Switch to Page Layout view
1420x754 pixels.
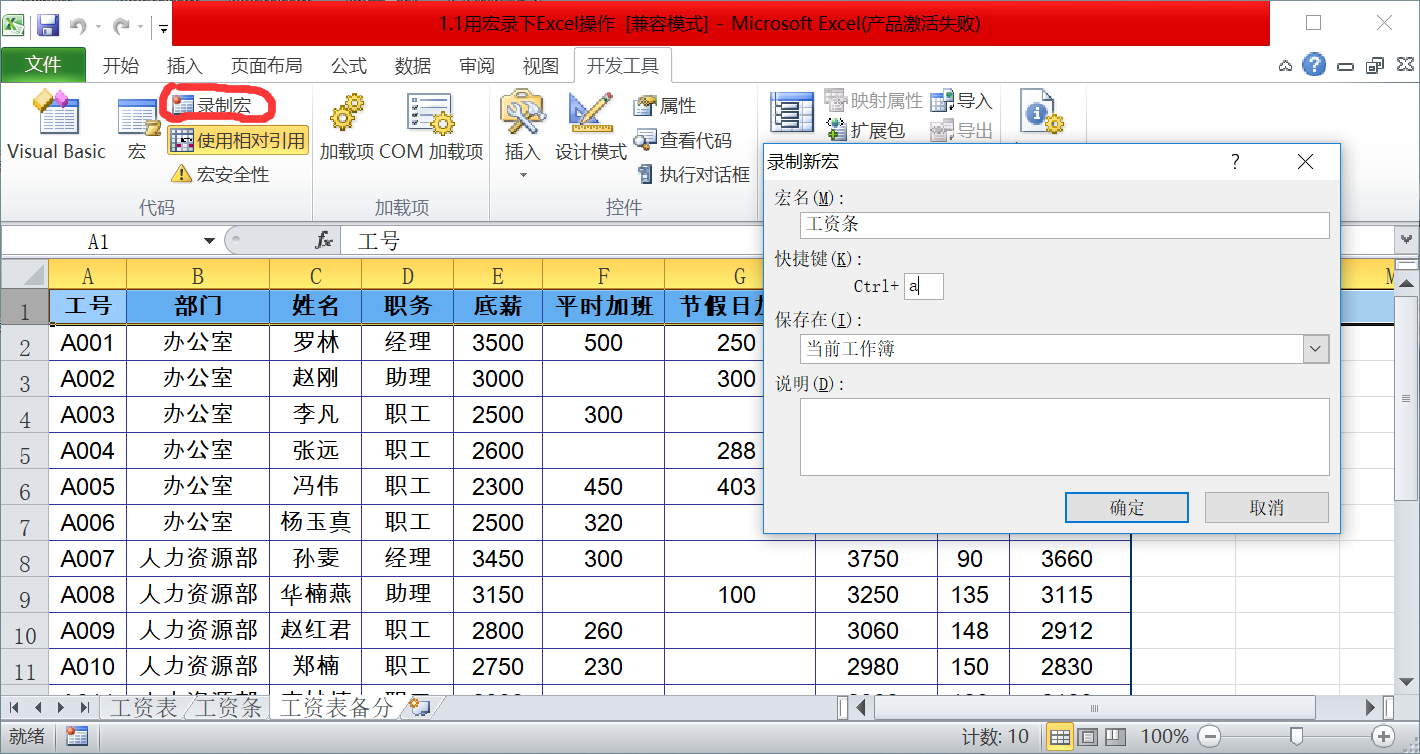(1086, 737)
